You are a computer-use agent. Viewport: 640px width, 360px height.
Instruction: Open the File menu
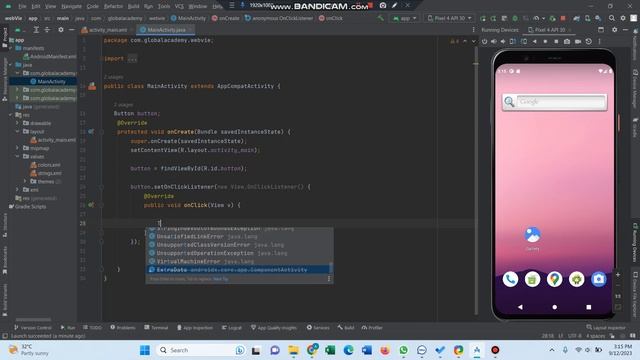coord(22,6)
